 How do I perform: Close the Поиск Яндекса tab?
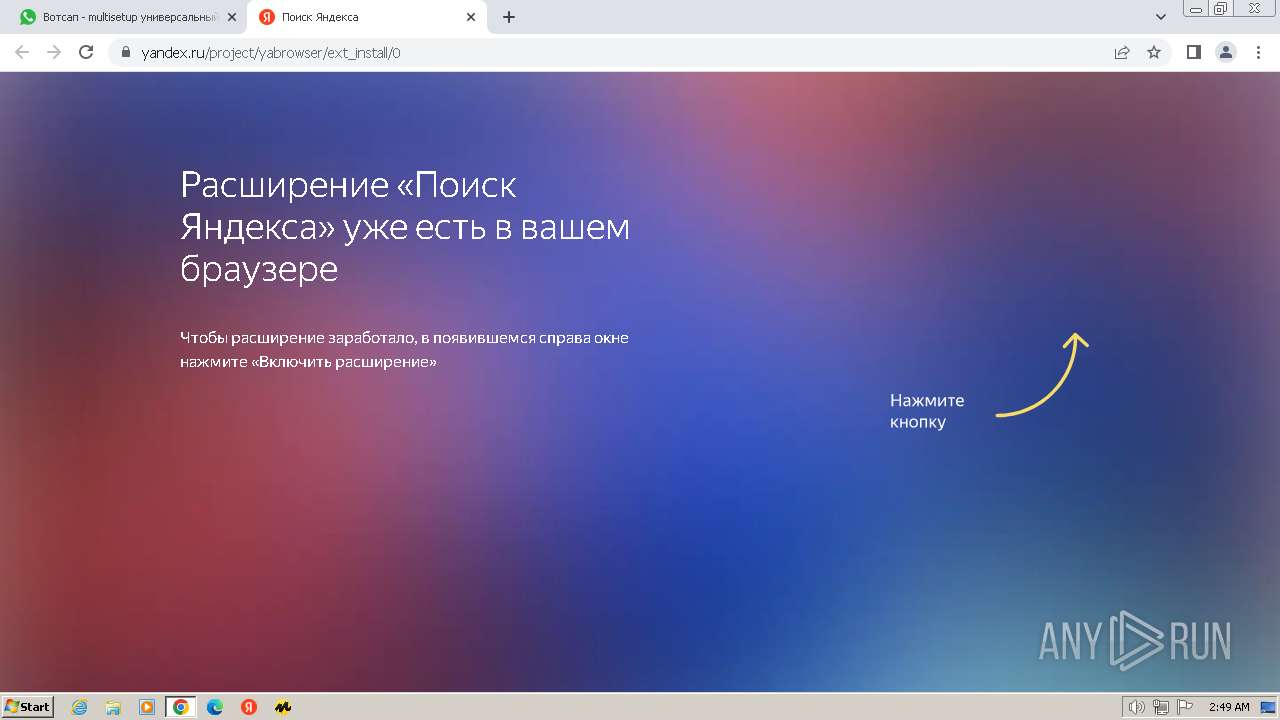coord(470,17)
